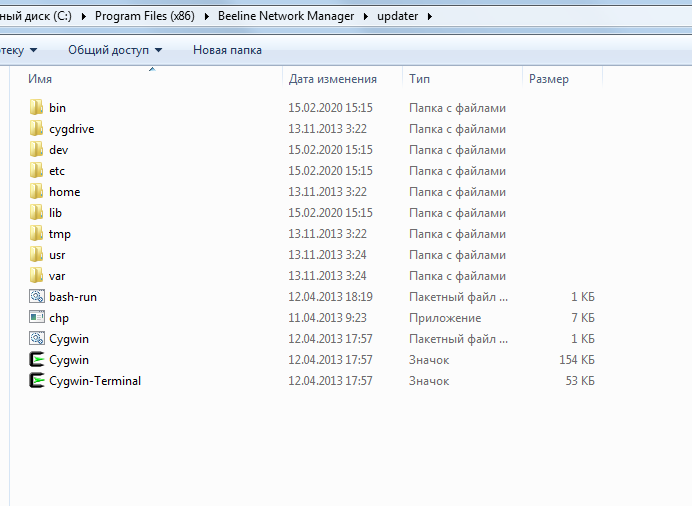Sort by Тип column header
692x506 pixels.
click(419, 79)
